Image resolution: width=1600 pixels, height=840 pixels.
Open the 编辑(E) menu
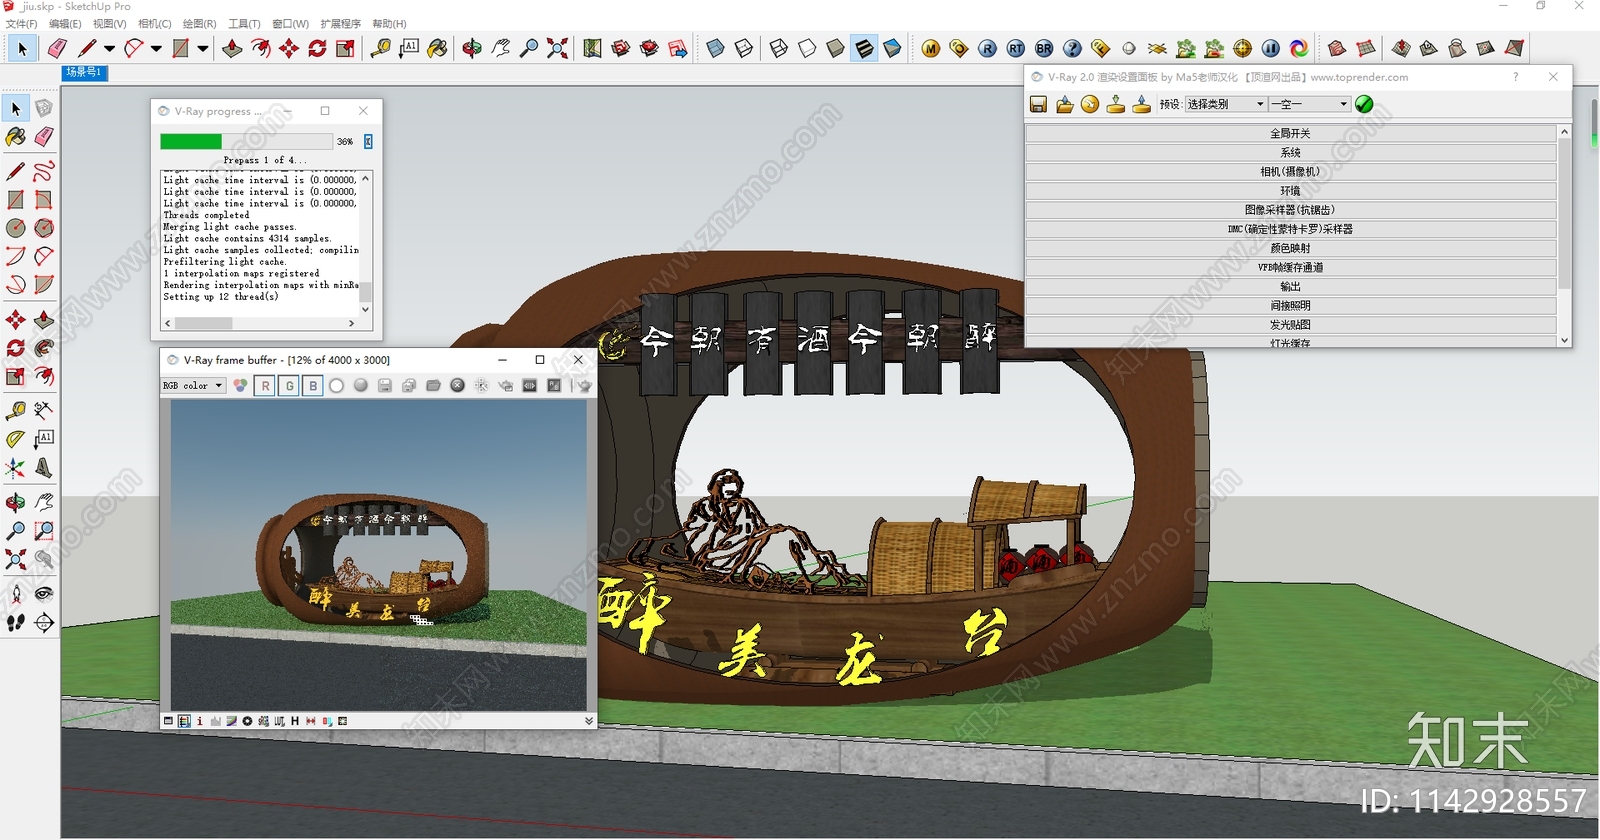65,23
